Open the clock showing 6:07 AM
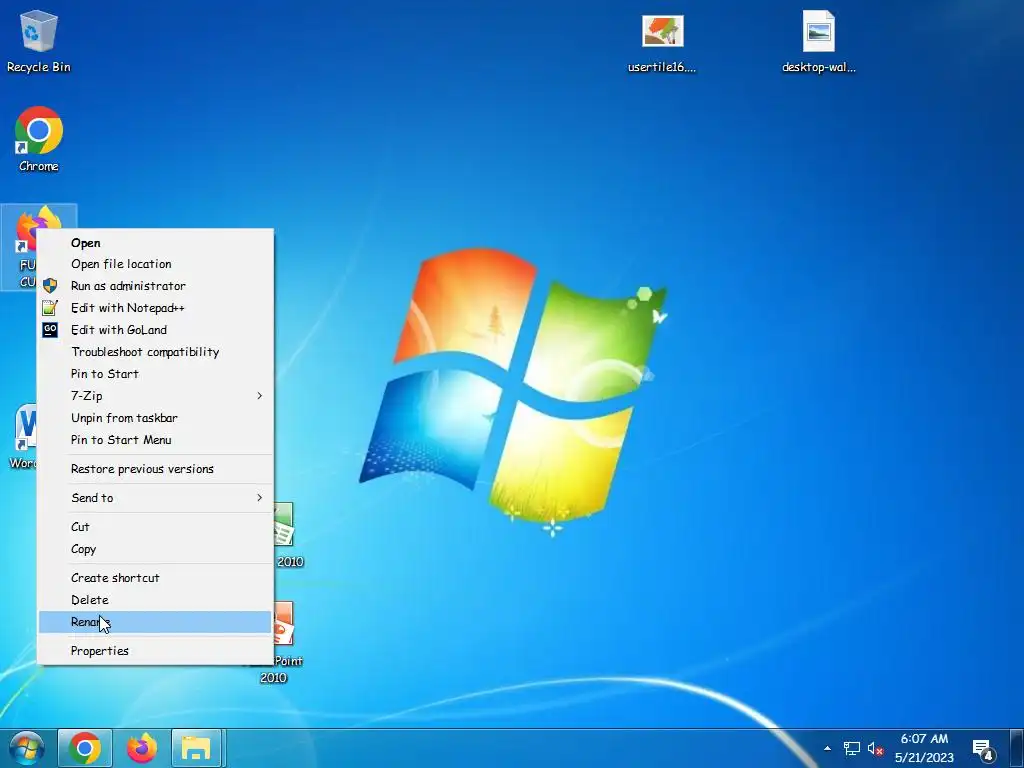1024x768 pixels. click(924, 748)
